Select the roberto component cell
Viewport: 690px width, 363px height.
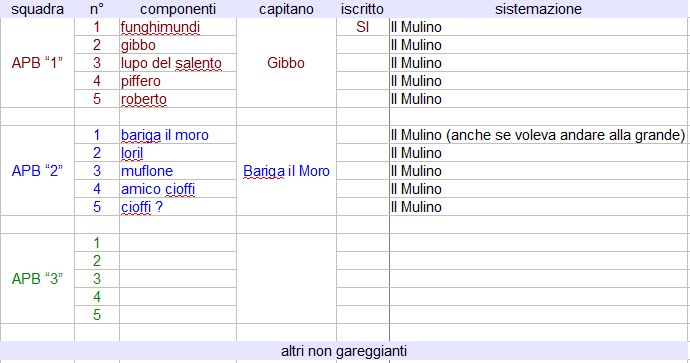[178, 99]
